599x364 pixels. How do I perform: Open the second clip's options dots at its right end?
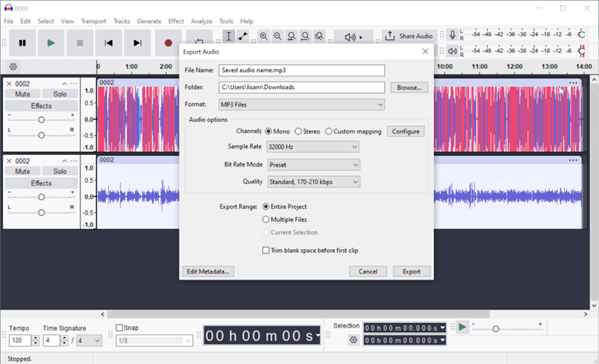[573, 160]
